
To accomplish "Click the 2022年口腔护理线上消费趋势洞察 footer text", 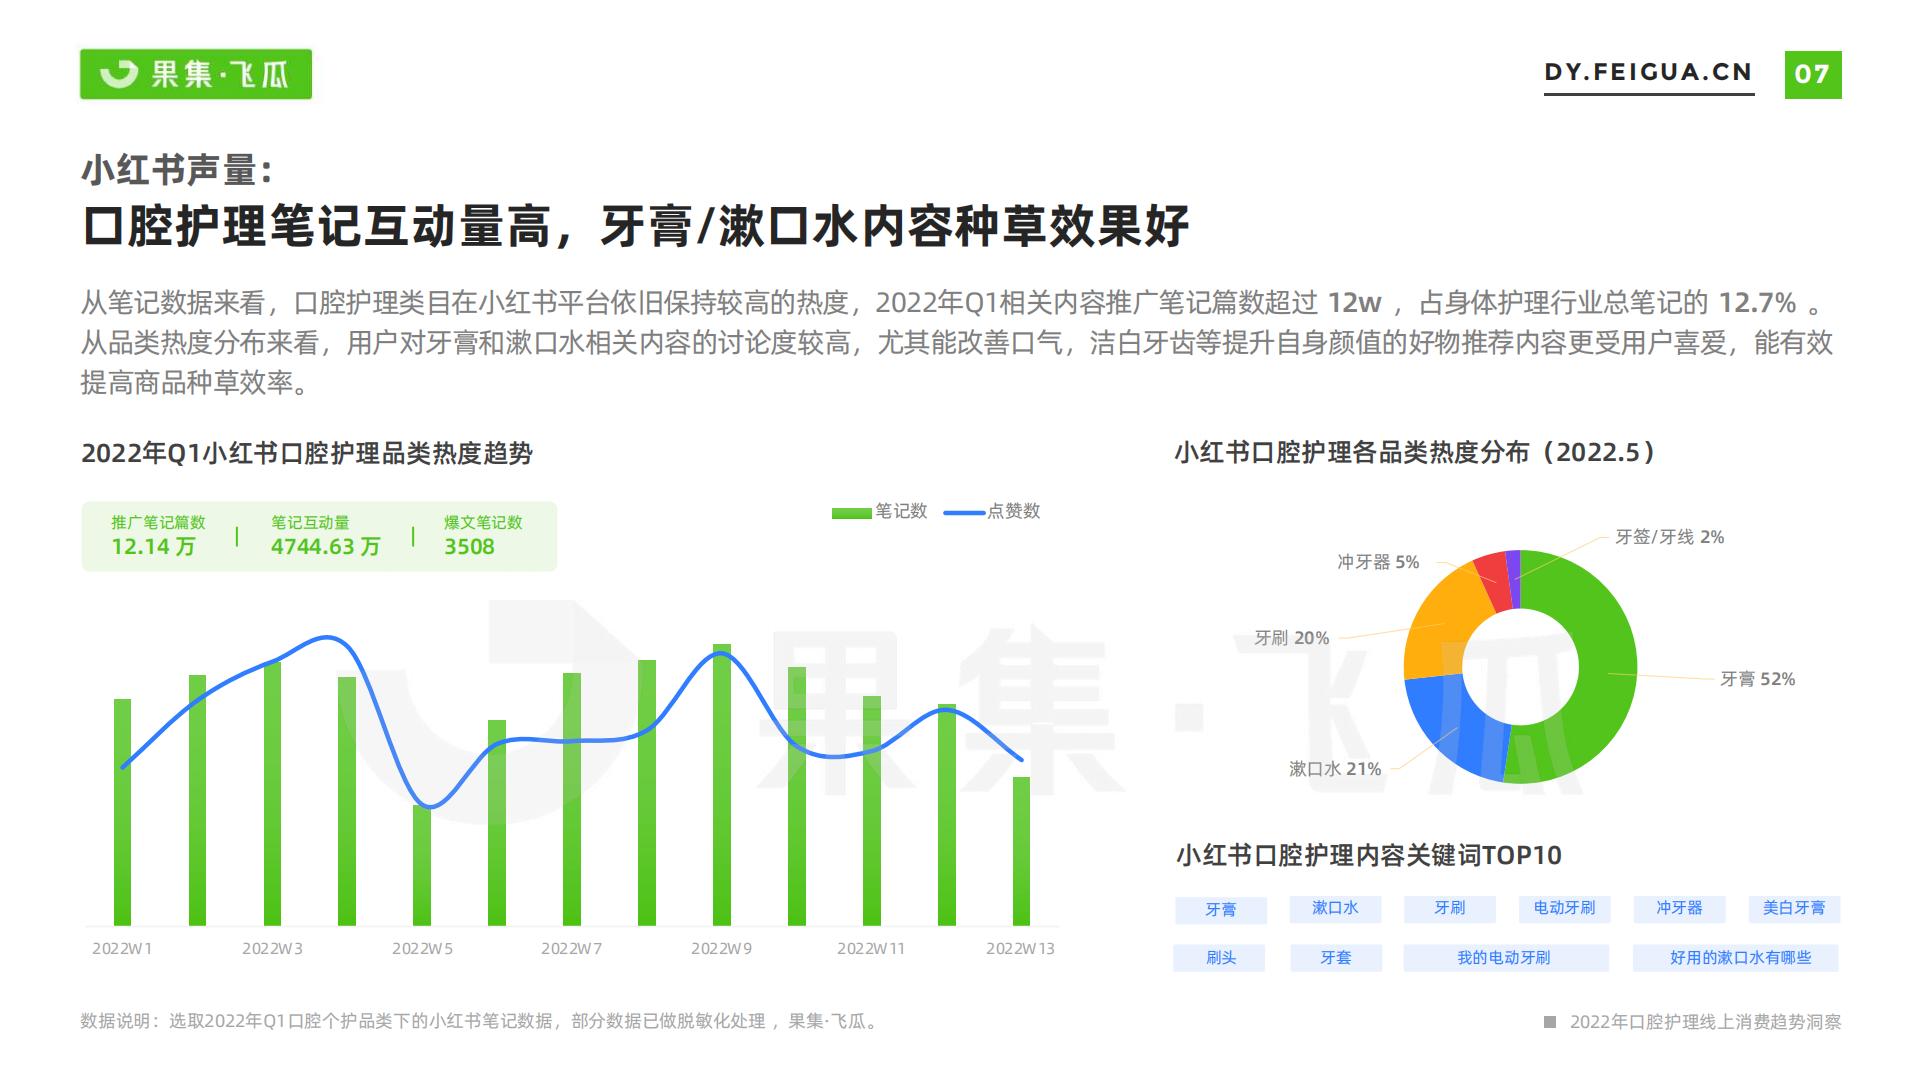I will [1705, 1021].
